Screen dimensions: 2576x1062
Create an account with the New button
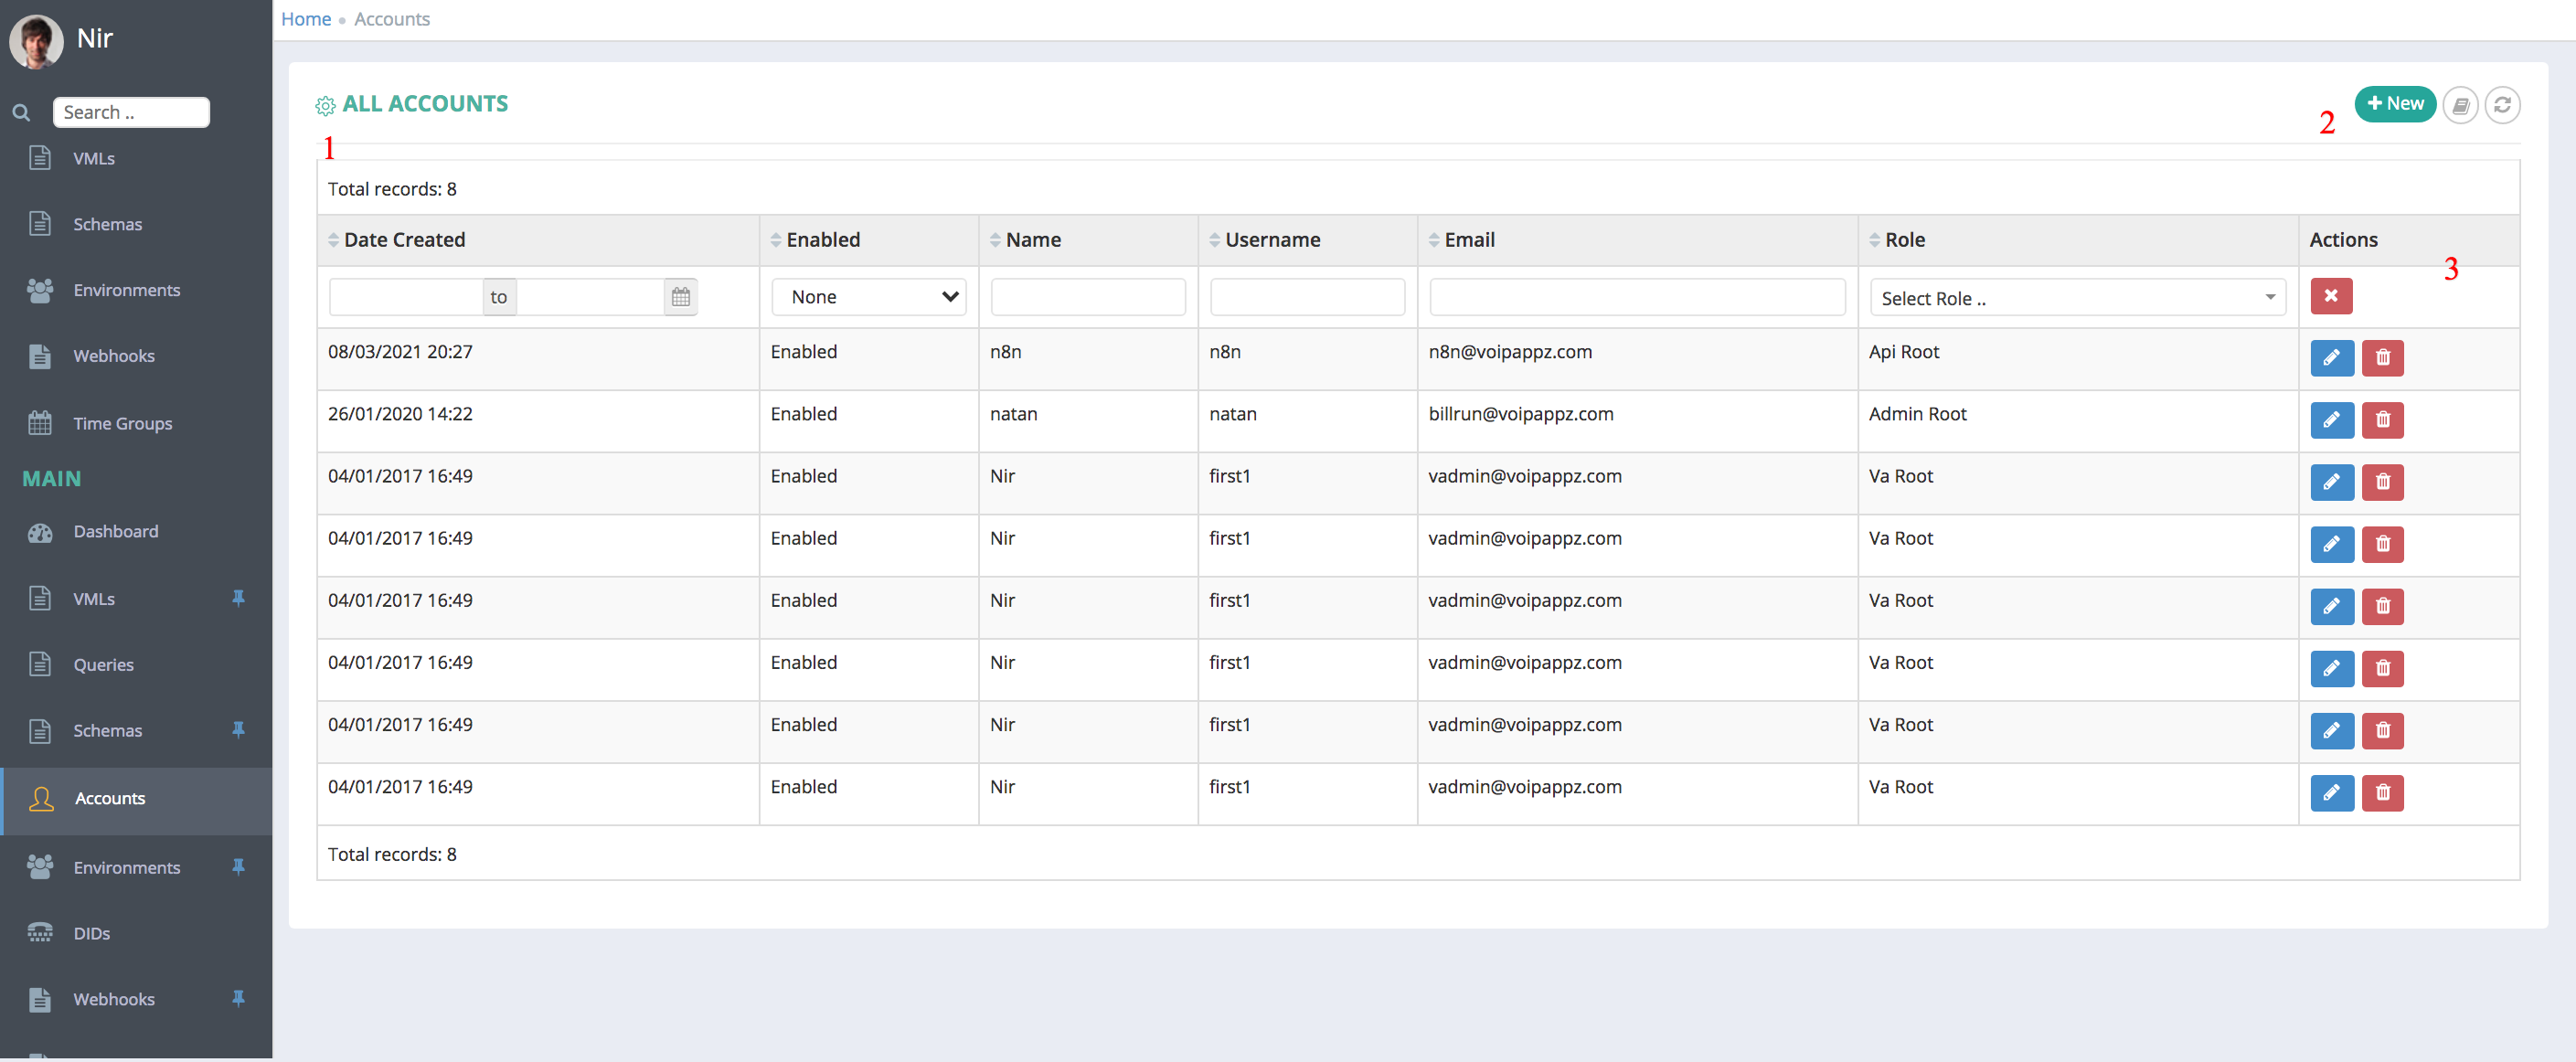pos(2395,103)
